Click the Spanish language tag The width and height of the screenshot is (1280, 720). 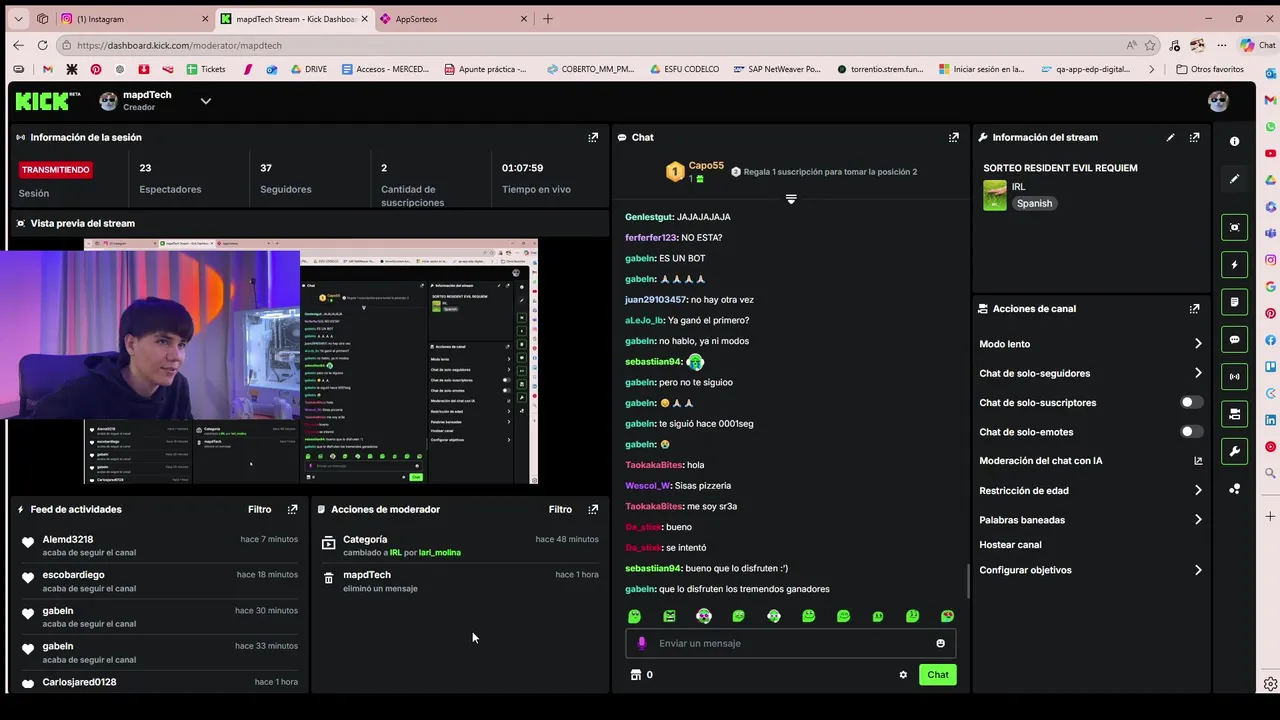[x=1034, y=203]
